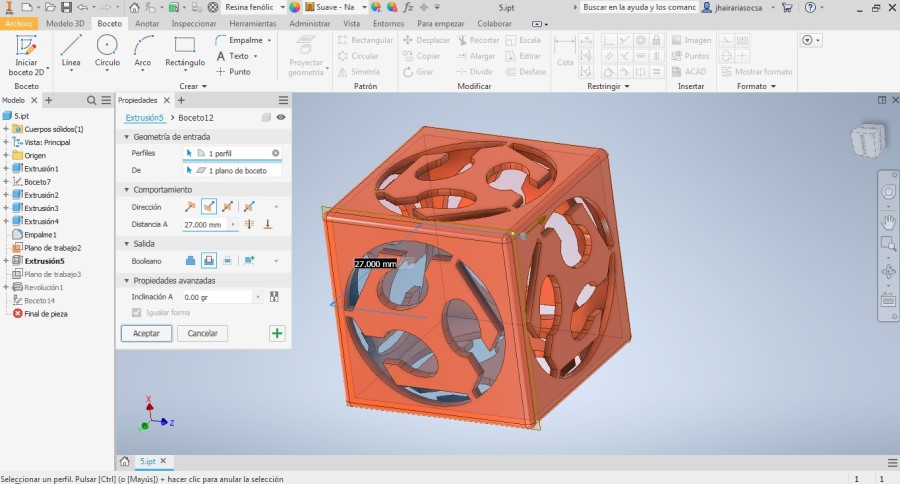The width and height of the screenshot is (900, 484).
Task: Open the Autodesk shopping cart icon
Action: point(788,7)
